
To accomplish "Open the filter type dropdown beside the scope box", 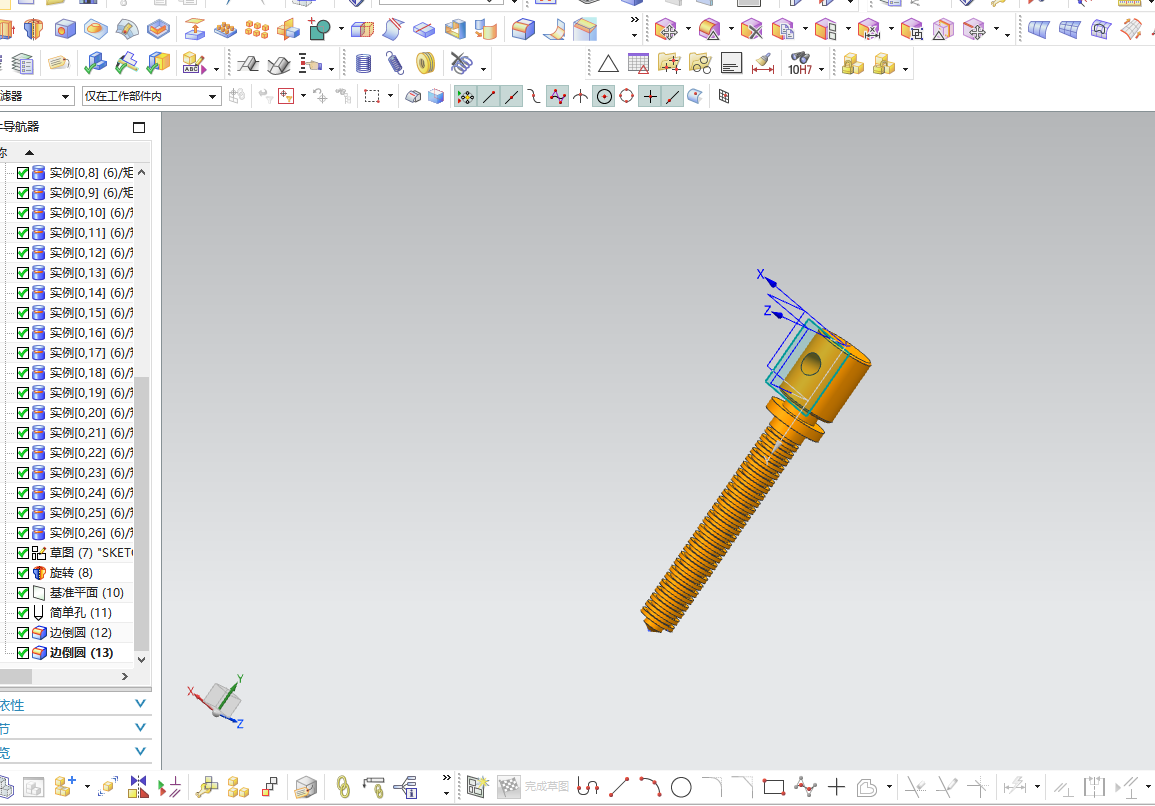I will coord(66,97).
